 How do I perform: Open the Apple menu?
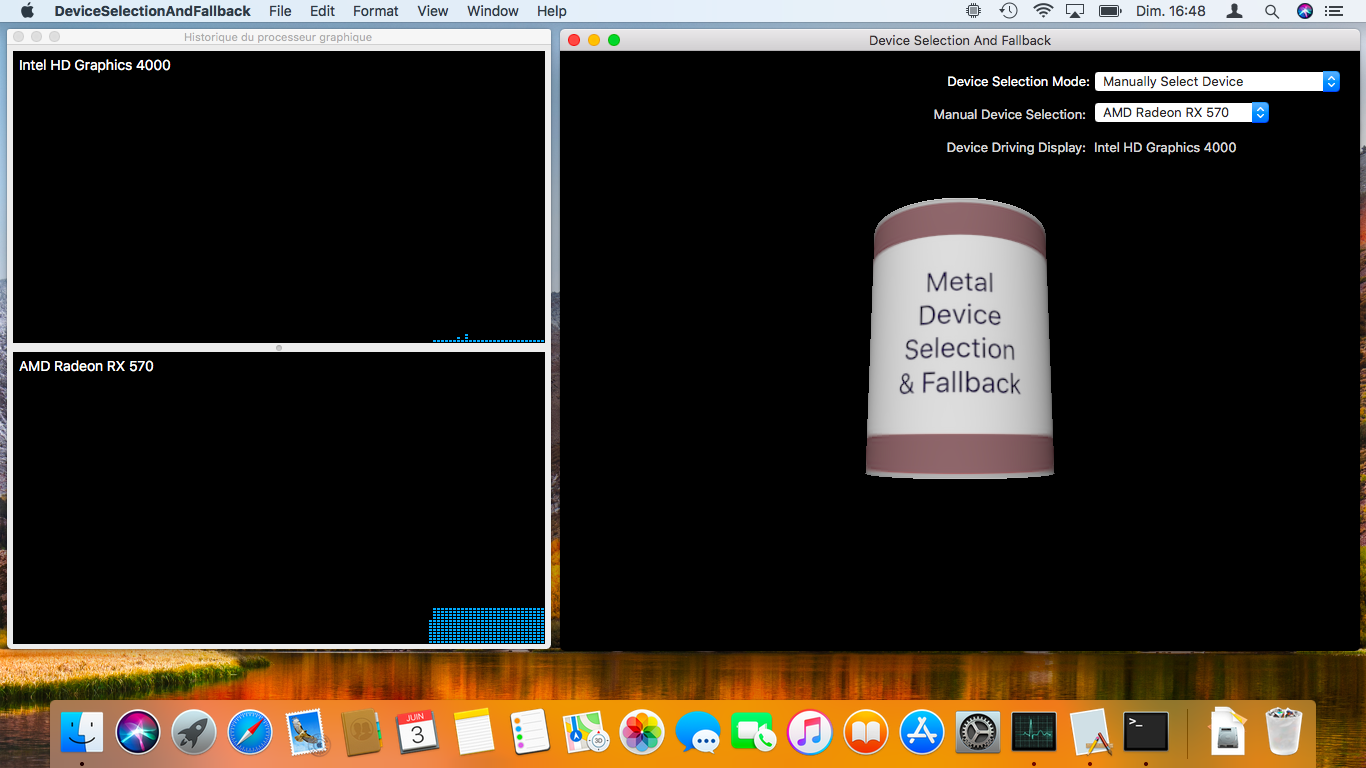pyautogui.click(x=27, y=11)
